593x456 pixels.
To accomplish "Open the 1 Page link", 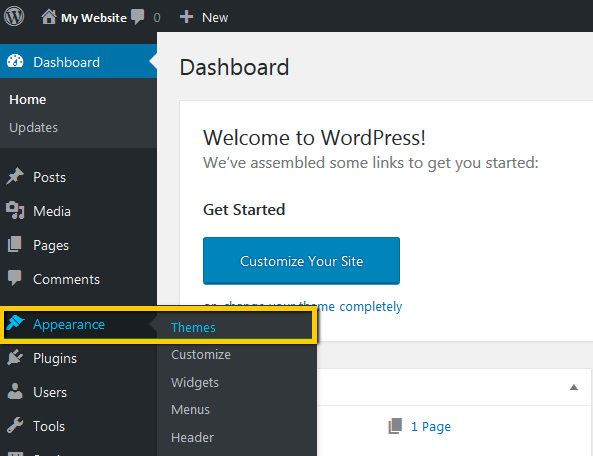I will pyautogui.click(x=431, y=427).
